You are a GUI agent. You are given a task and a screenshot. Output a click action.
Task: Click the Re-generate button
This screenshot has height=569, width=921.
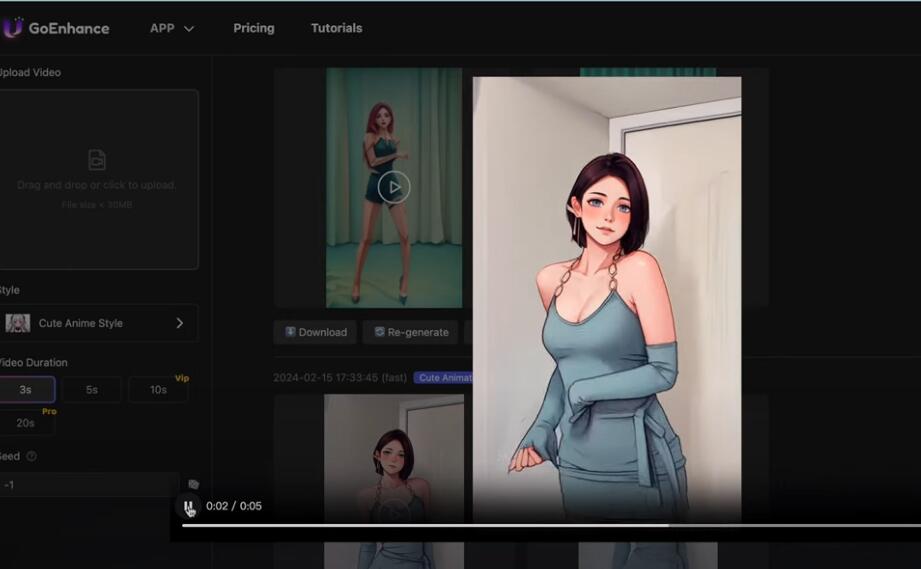(411, 332)
